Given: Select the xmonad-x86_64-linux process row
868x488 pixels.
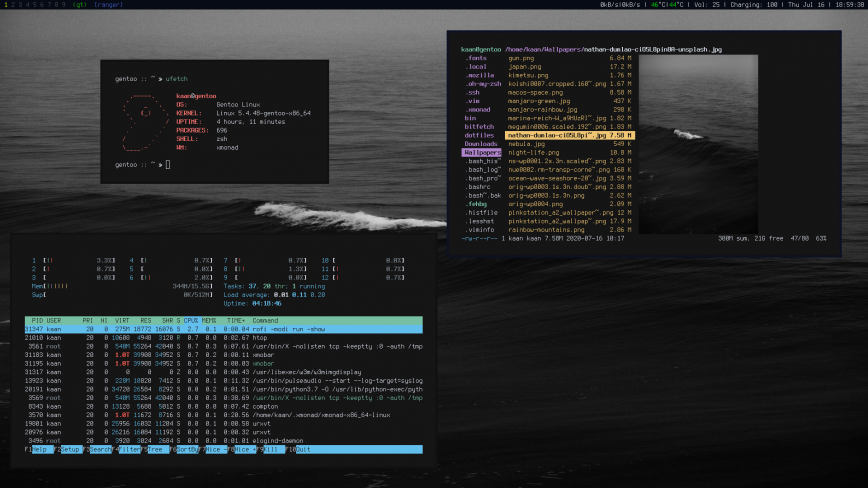Looking at the screenshot, I should (224, 415).
